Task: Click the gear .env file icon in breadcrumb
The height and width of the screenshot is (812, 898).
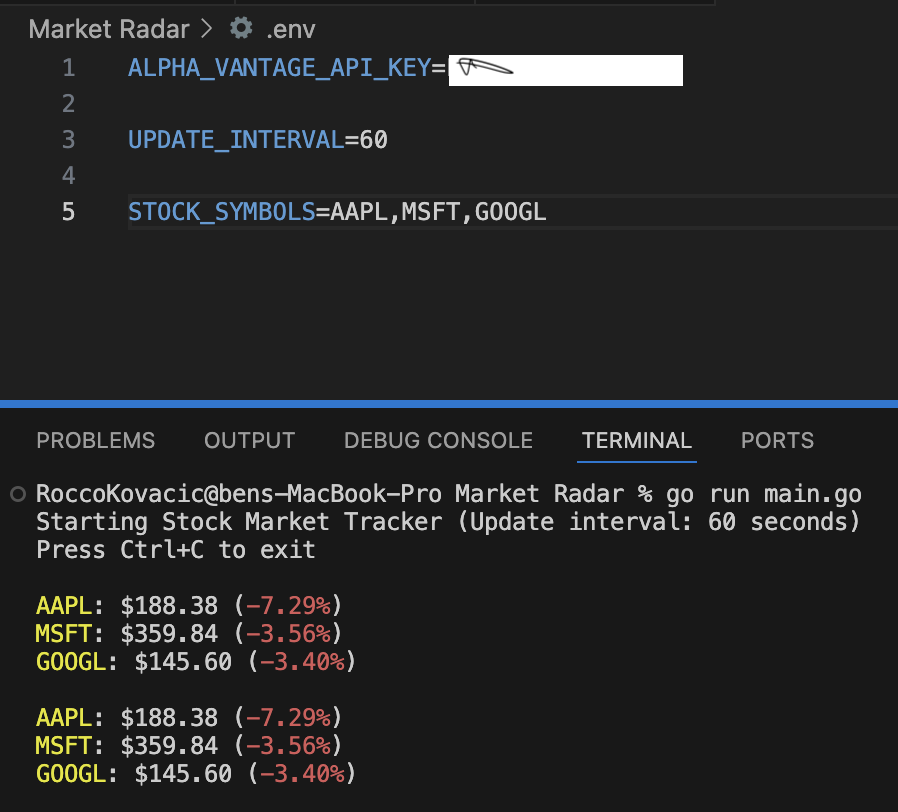Action: (240, 29)
